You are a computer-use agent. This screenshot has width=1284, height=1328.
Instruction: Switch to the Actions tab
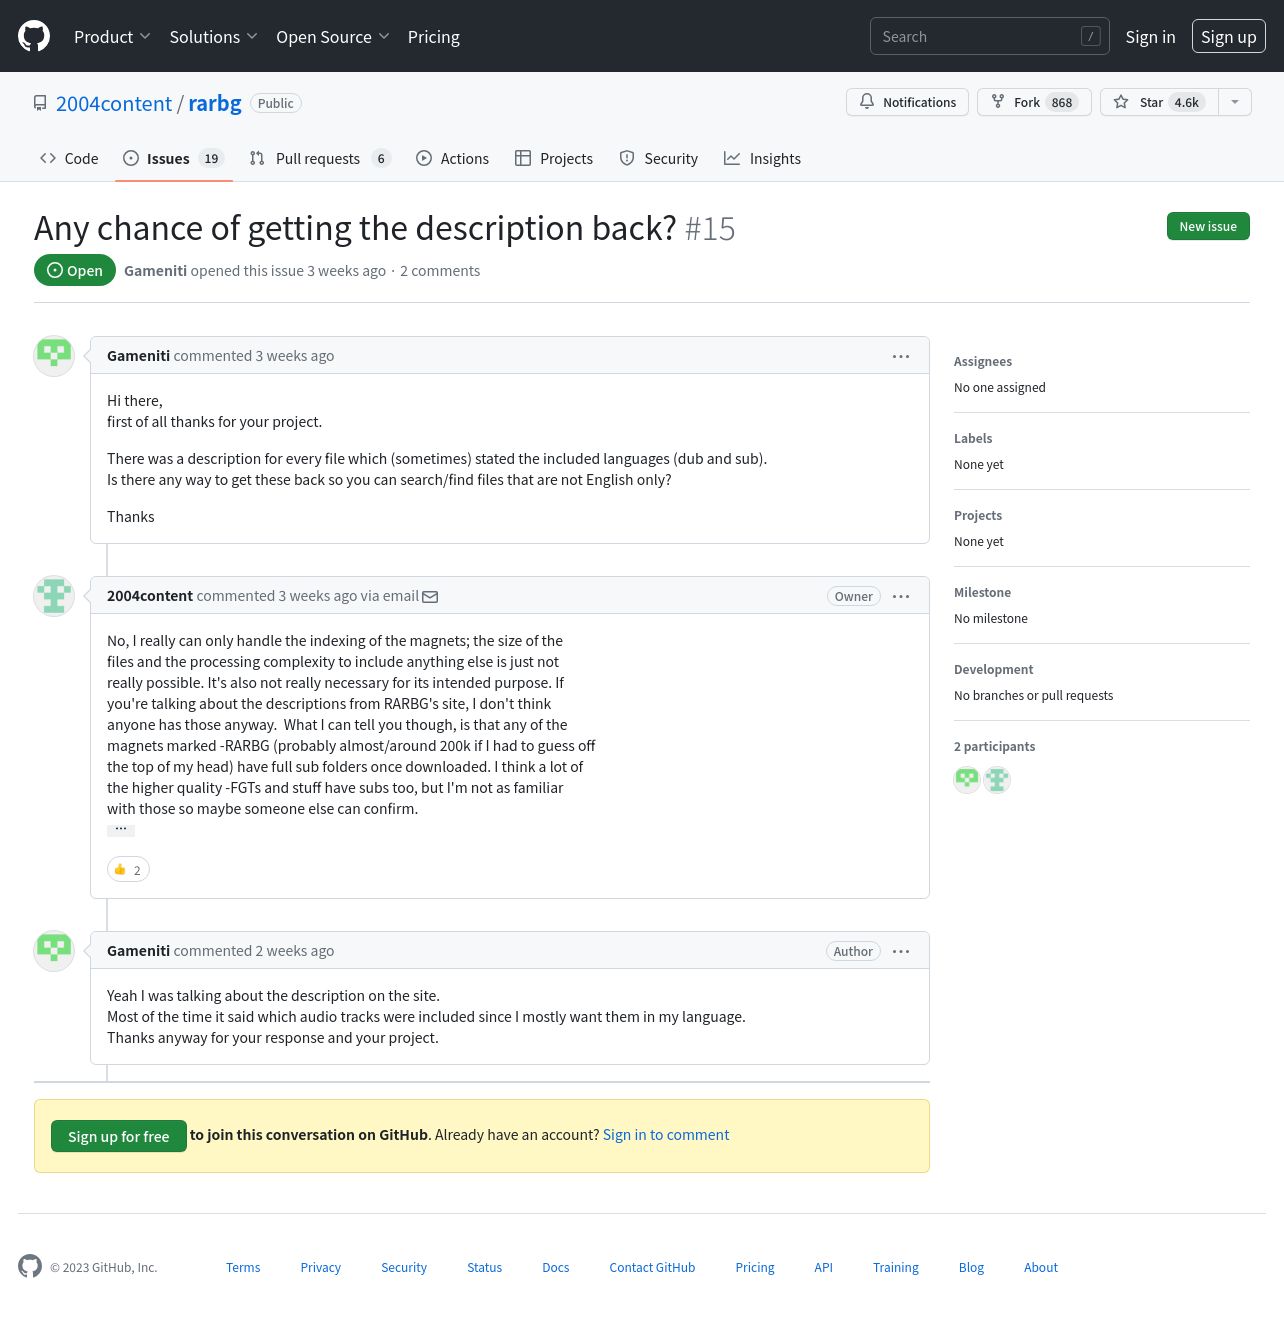pyautogui.click(x=452, y=158)
